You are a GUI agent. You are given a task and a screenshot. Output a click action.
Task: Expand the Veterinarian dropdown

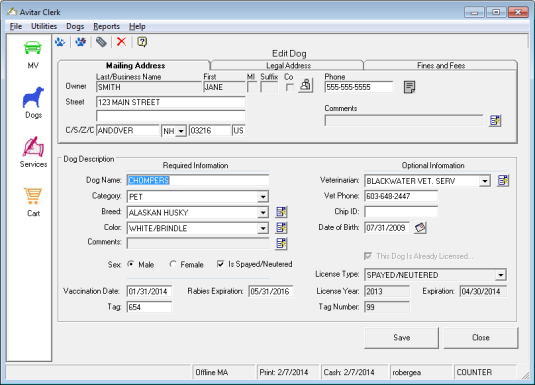[x=485, y=181]
